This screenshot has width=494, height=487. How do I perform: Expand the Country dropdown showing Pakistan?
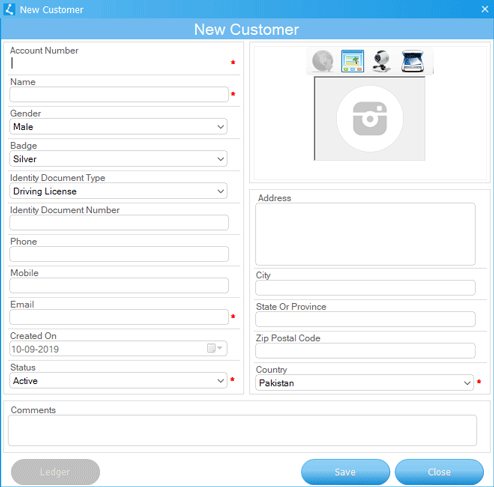(364, 383)
